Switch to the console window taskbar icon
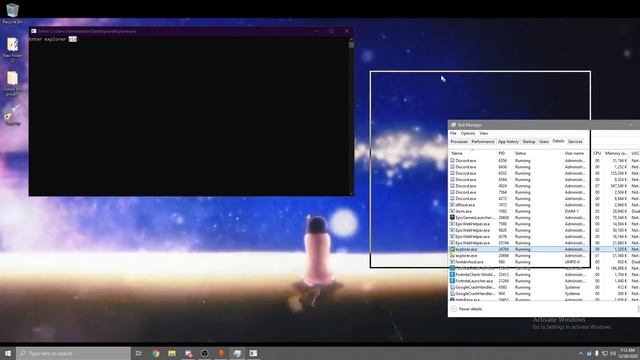The image size is (640, 360). (x=253, y=353)
